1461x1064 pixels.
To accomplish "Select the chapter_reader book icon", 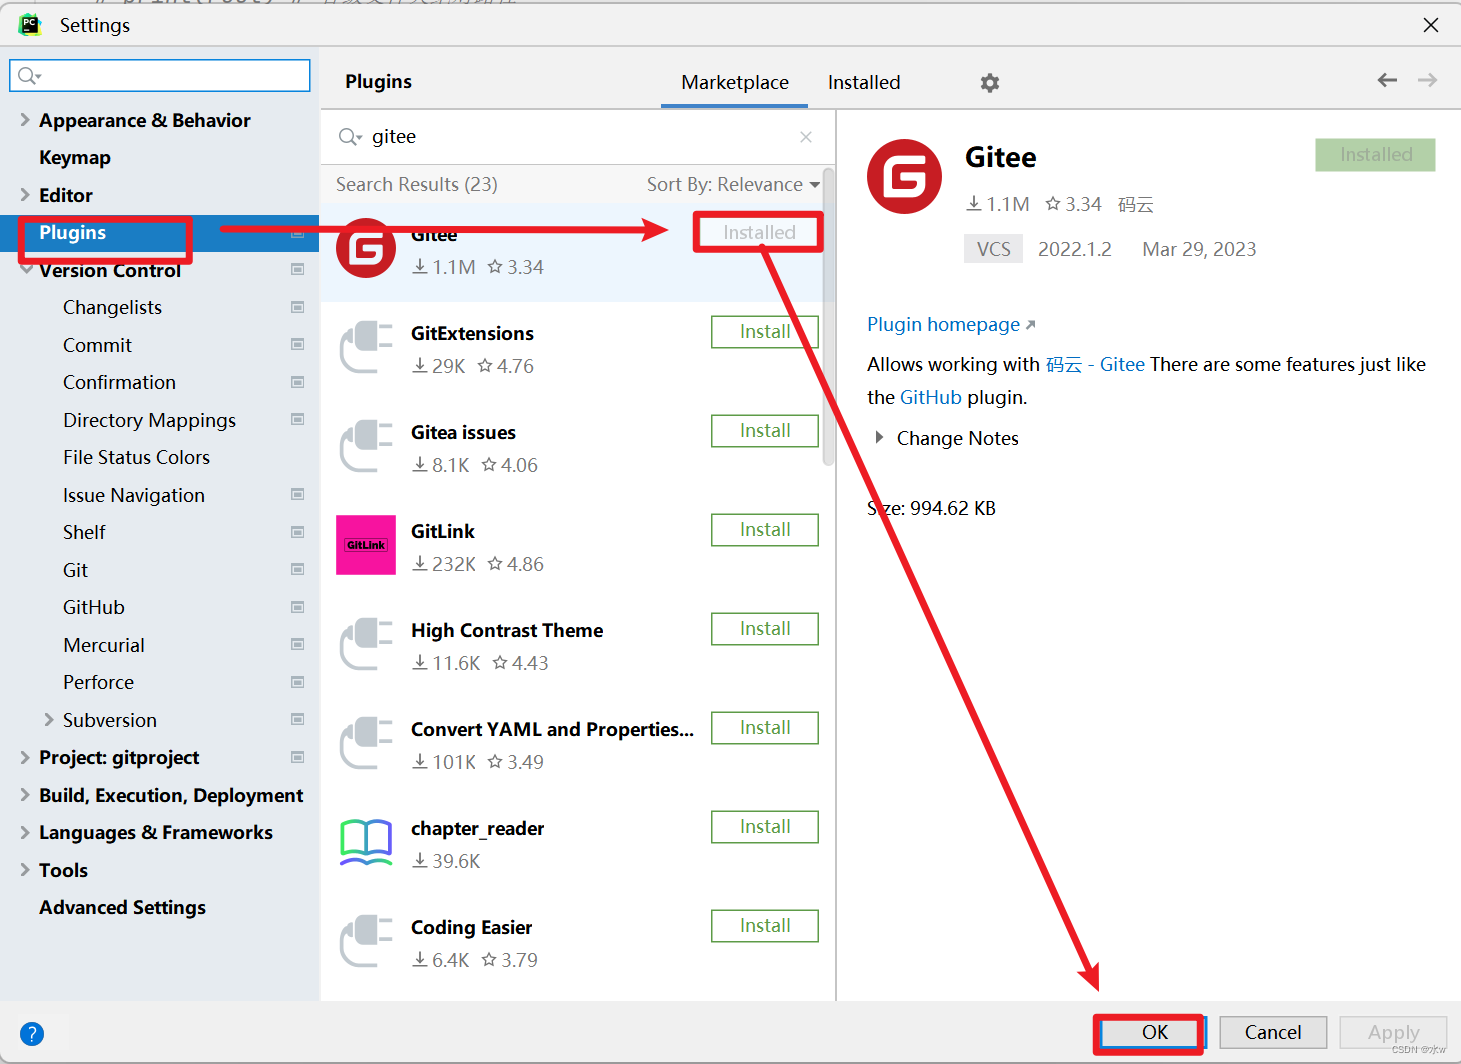I will [x=366, y=842].
